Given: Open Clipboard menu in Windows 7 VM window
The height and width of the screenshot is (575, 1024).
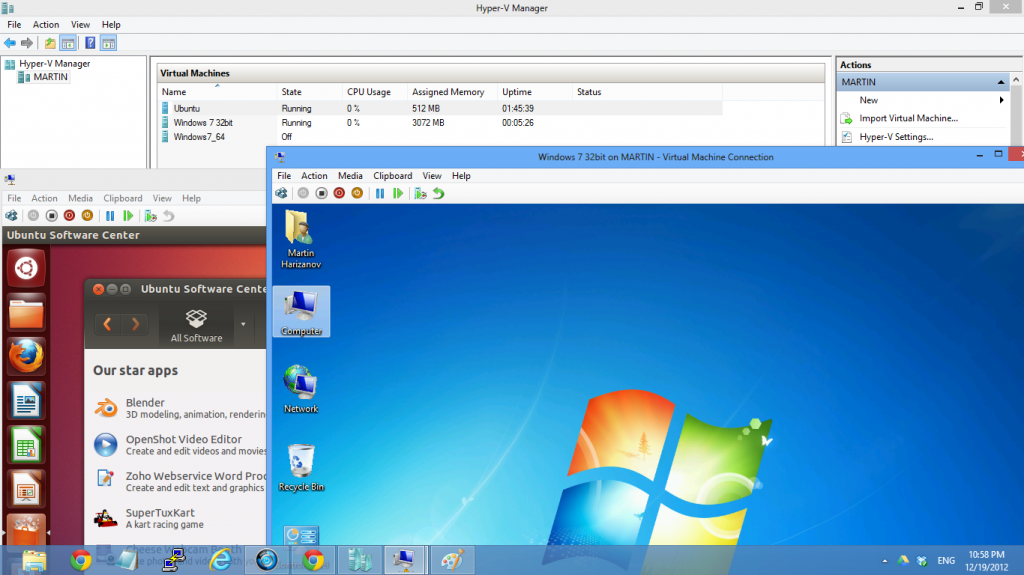Looking at the screenshot, I should point(392,176).
